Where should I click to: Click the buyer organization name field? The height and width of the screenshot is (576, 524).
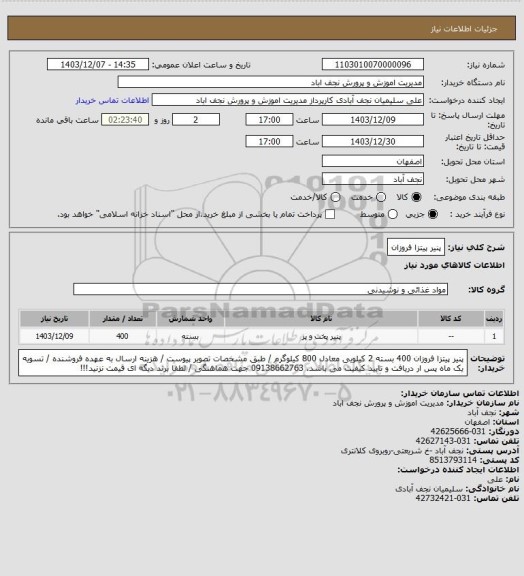click(x=270, y=82)
